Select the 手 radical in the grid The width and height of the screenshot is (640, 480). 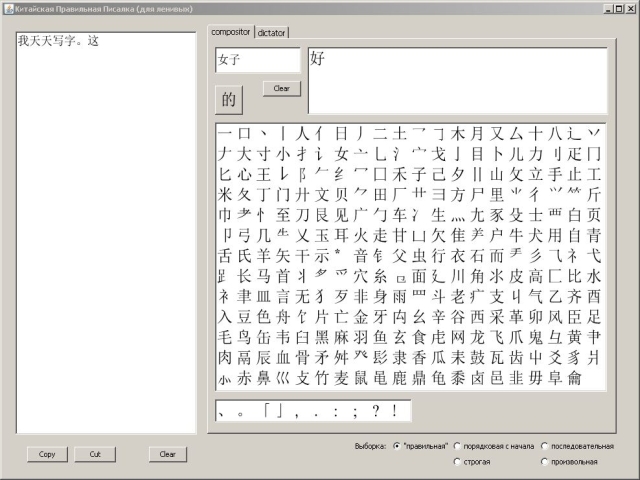tap(555, 174)
